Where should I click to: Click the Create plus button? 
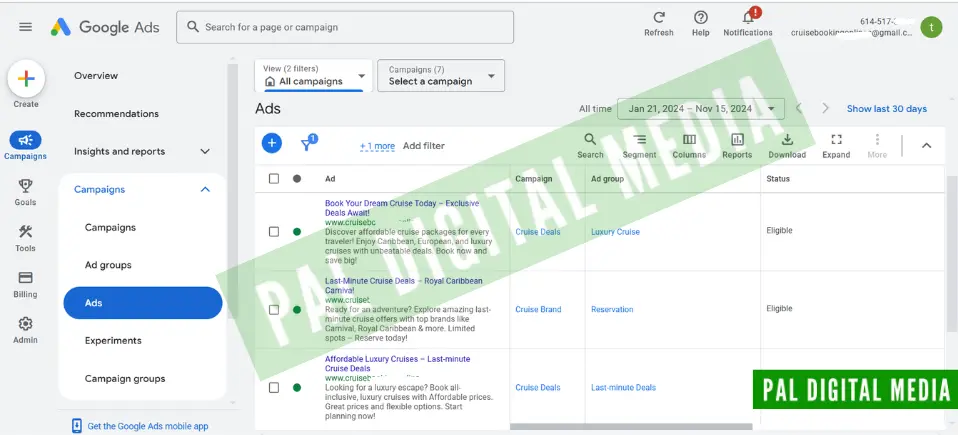click(26, 79)
